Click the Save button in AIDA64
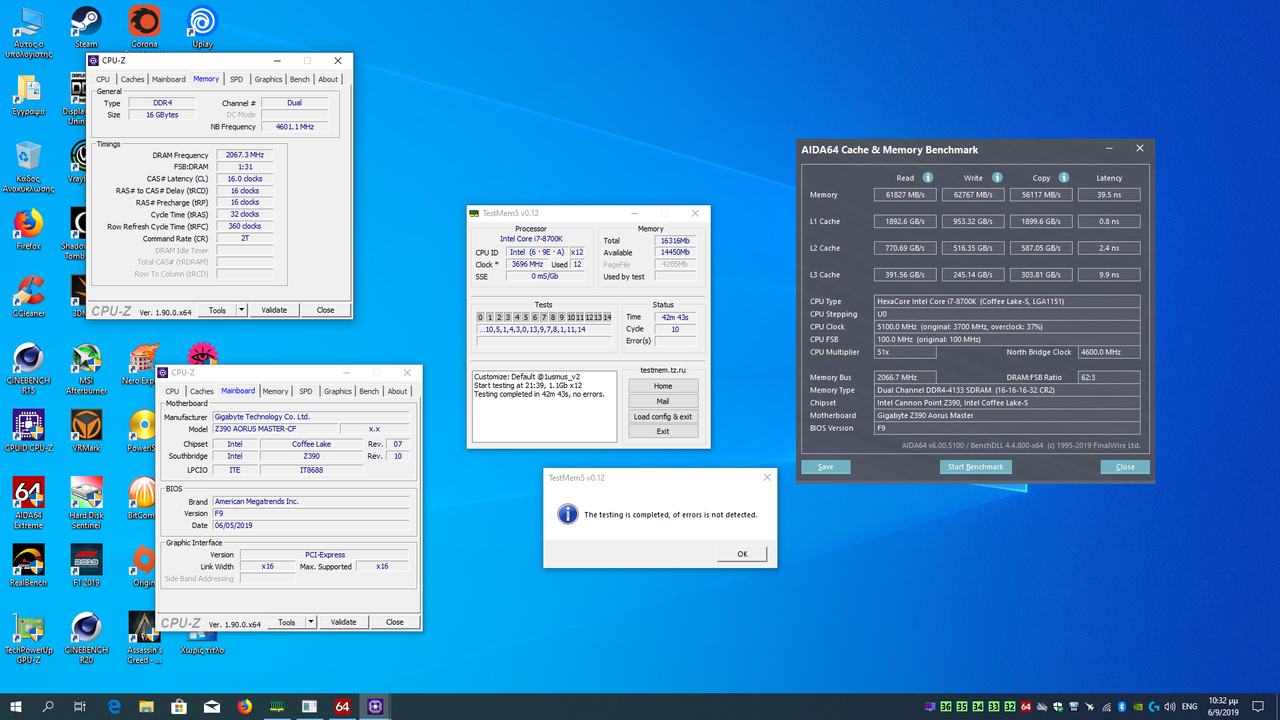This screenshot has width=1280, height=720. (x=825, y=467)
